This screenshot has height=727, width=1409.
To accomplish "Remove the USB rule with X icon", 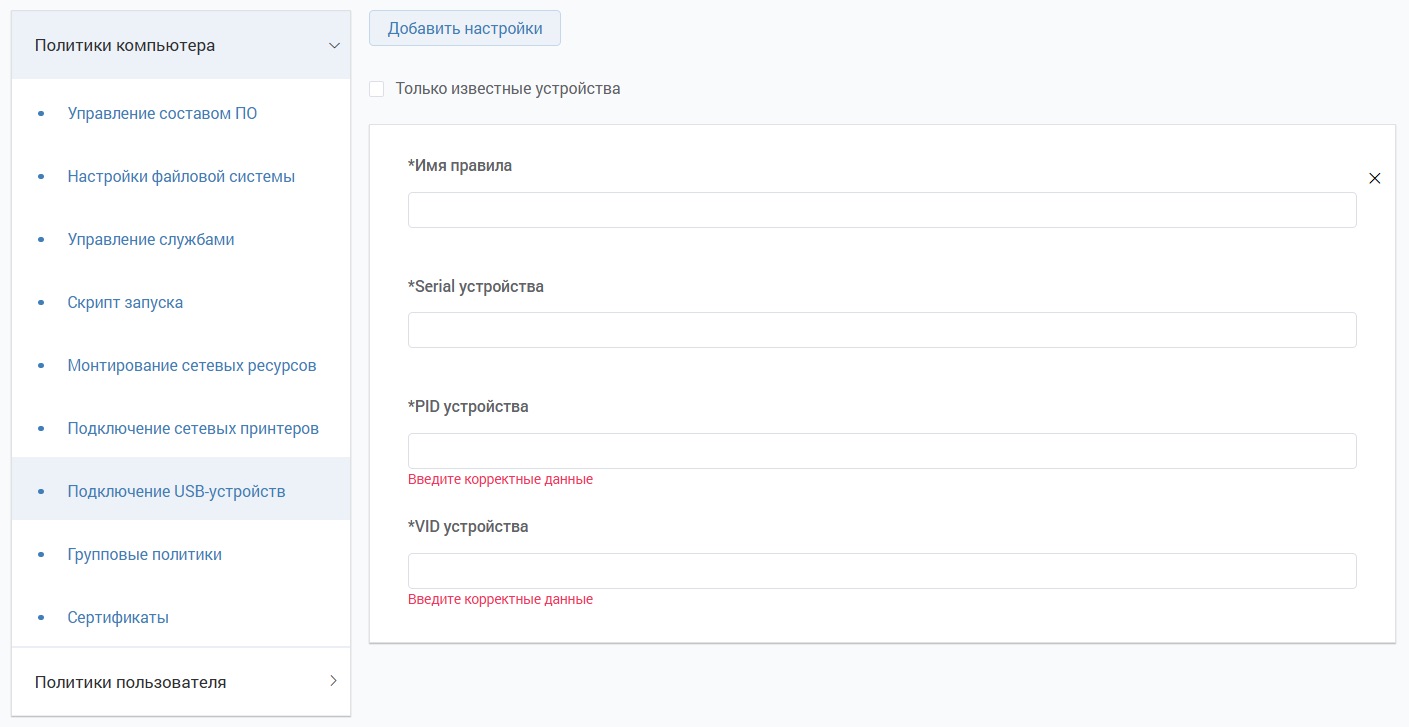I will (x=1374, y=179).
